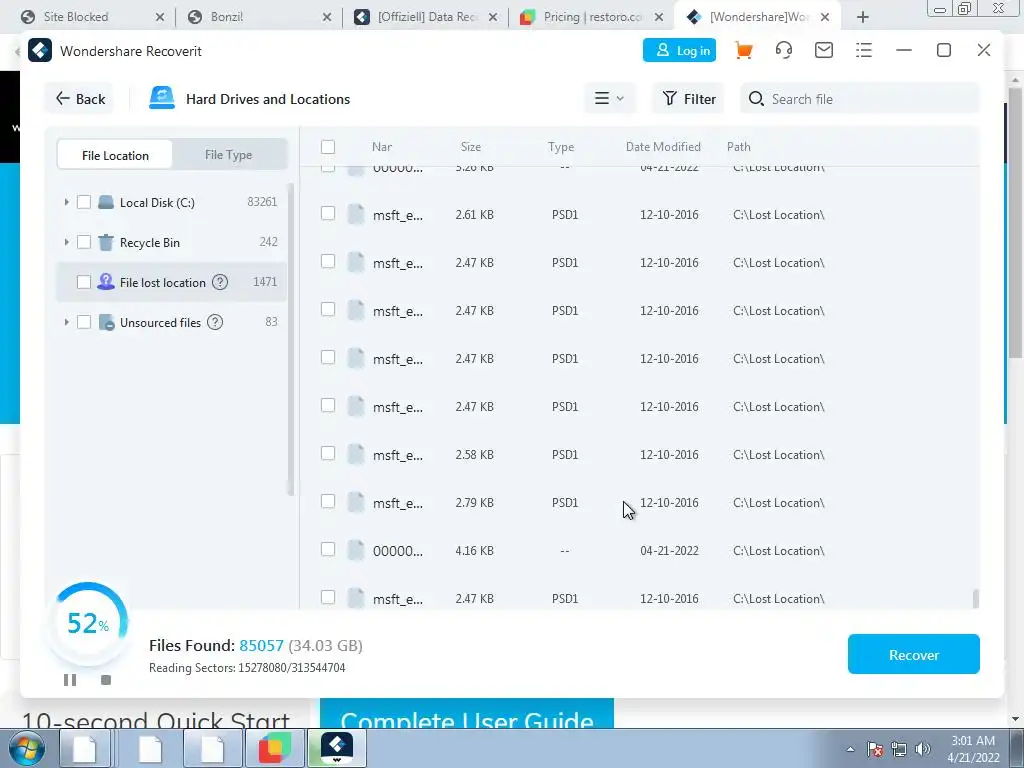Click the volume speaker tray icon

923,749
